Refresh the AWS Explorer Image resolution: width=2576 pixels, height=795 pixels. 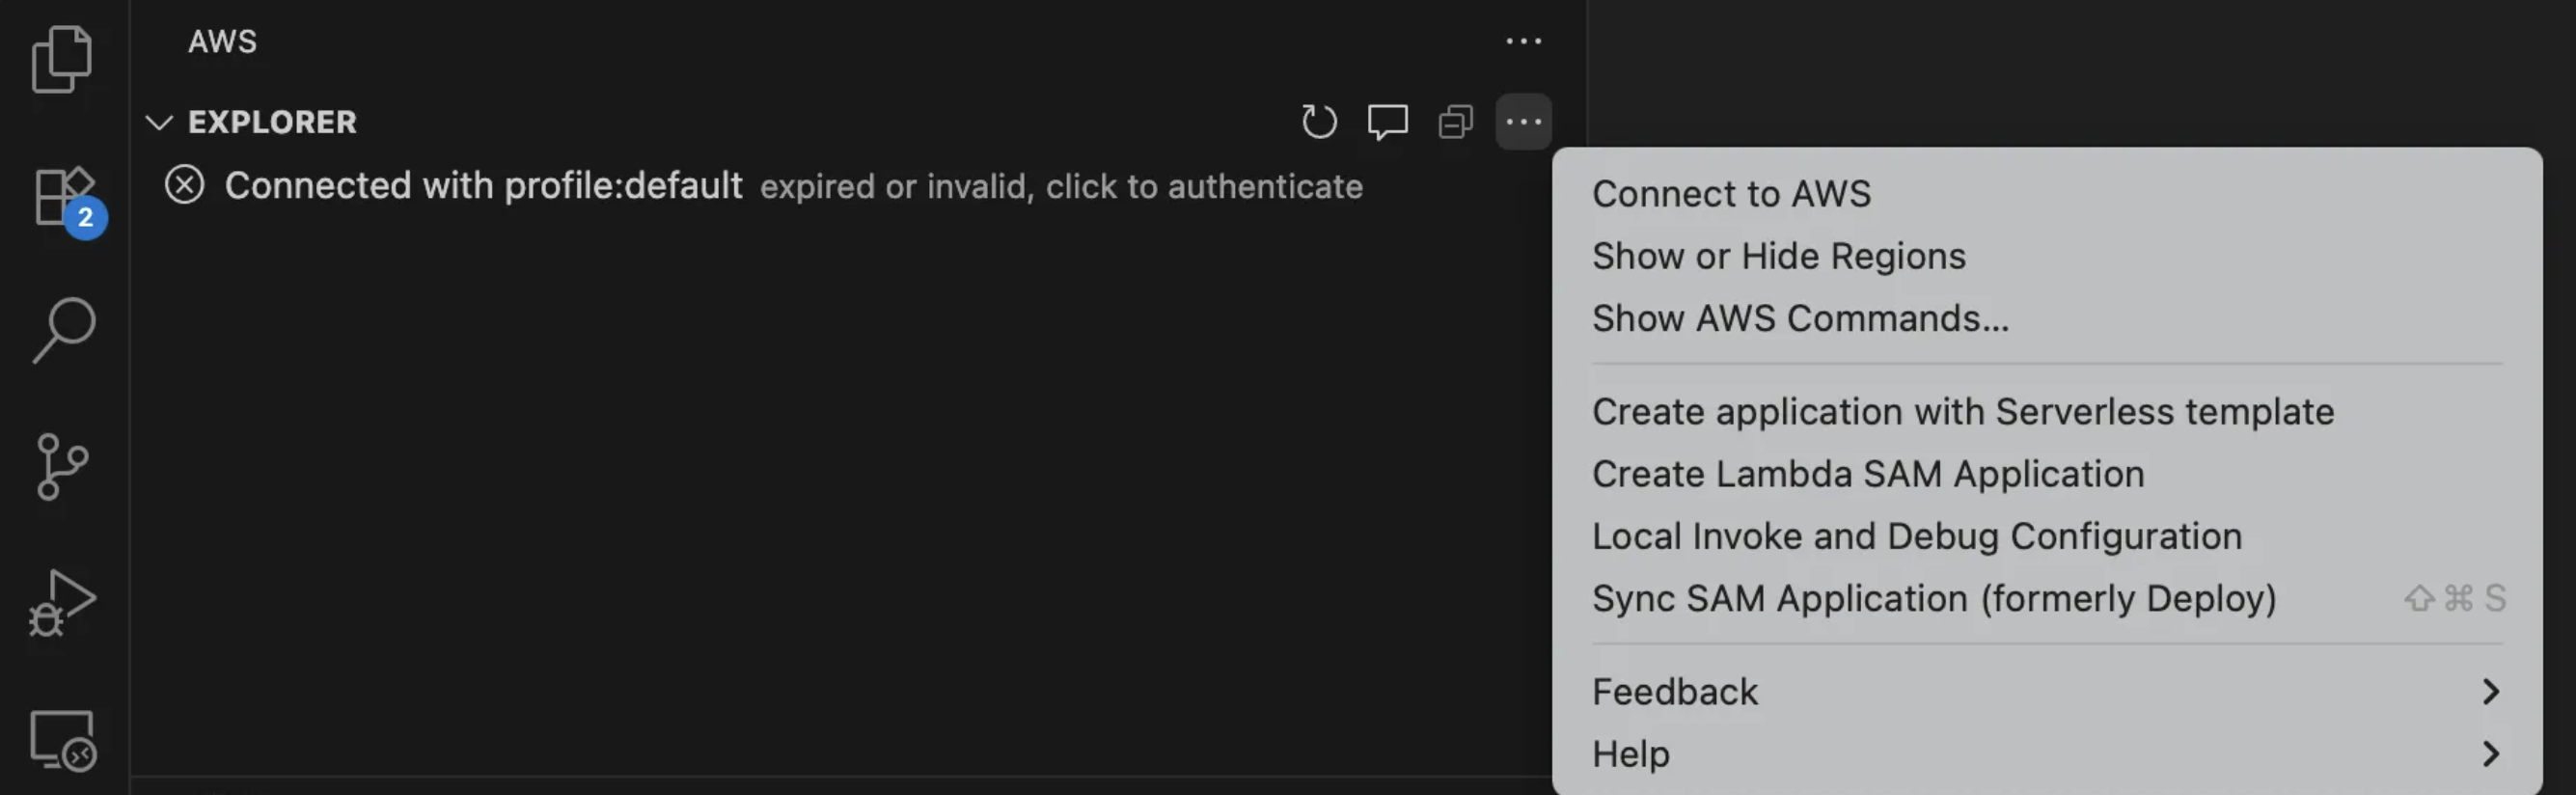[x=1318, y=121]
